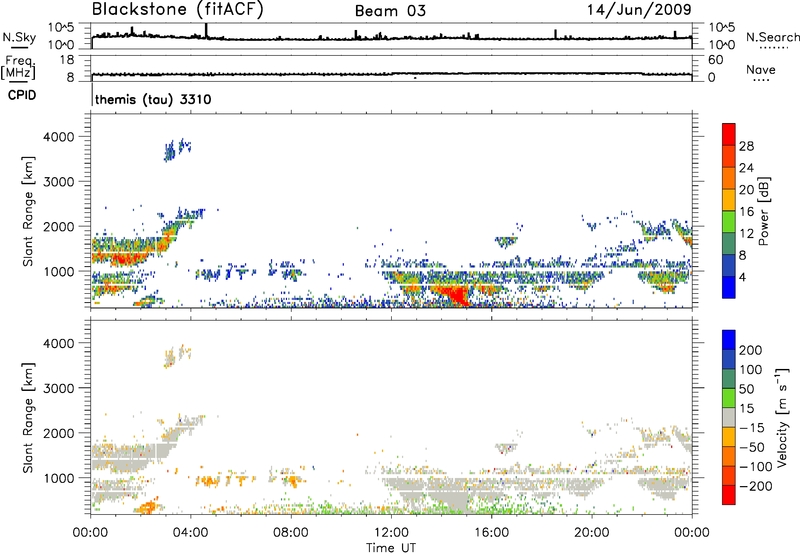
Task: Click the "1000" tick of the velocity panel
Action: coord(58,478)
